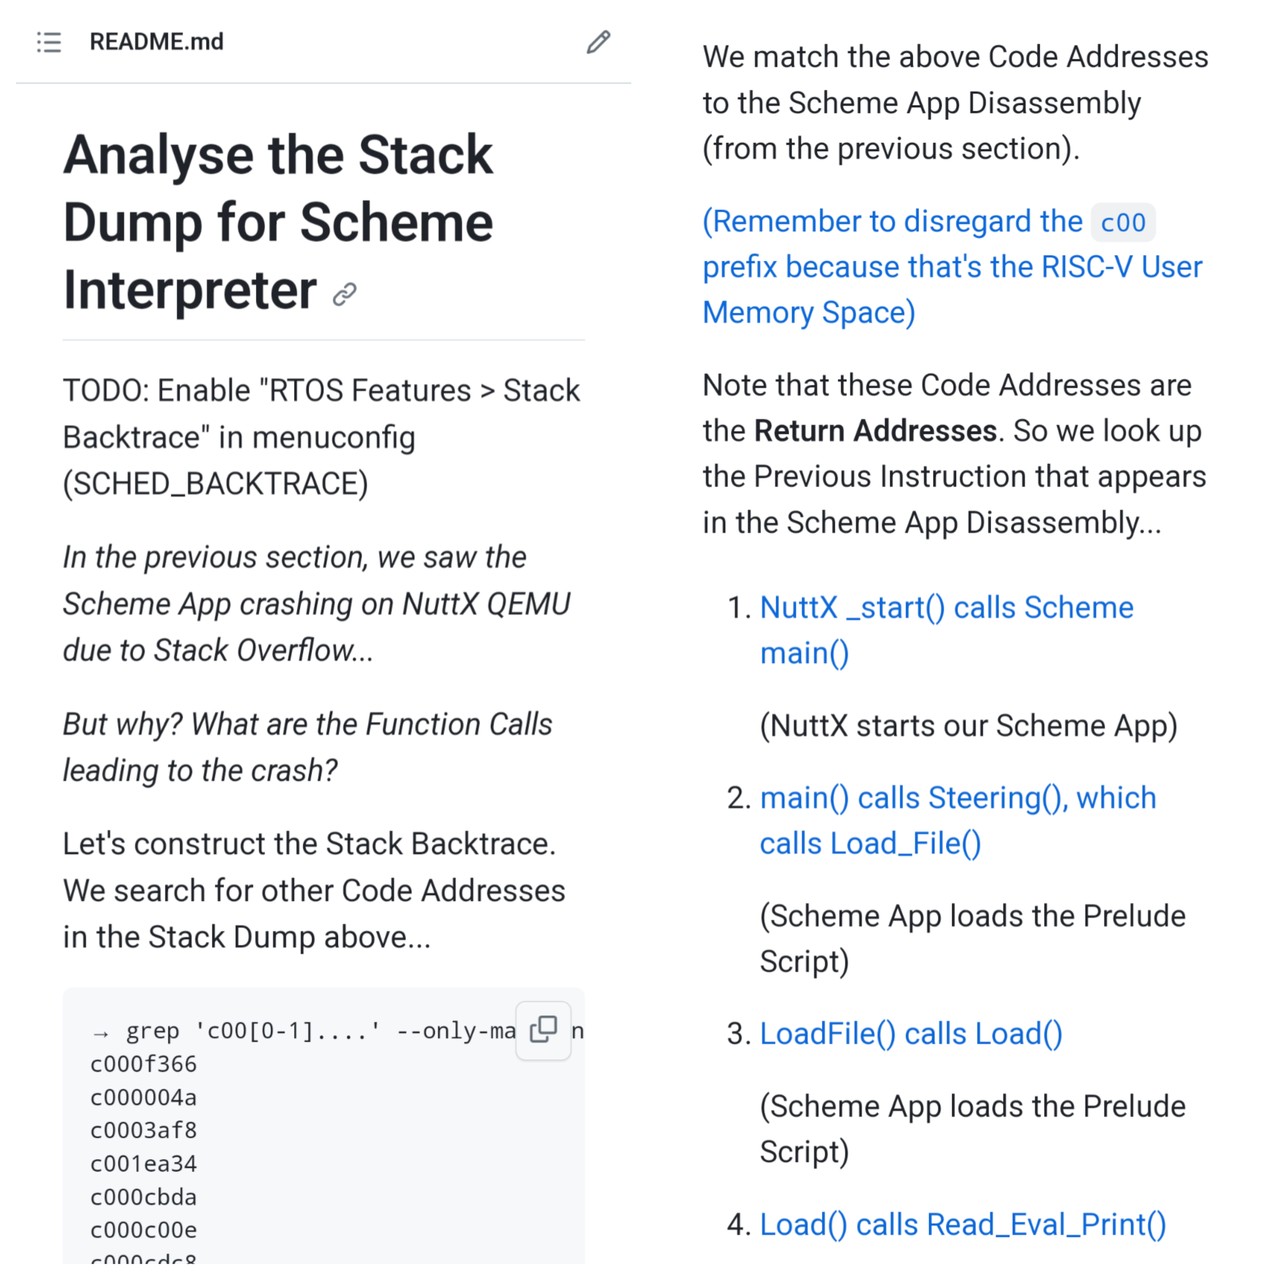Click address c000f366 in the code block
The height and width of the screenshot is (1280, 1280).
(x=143, y=1064)
